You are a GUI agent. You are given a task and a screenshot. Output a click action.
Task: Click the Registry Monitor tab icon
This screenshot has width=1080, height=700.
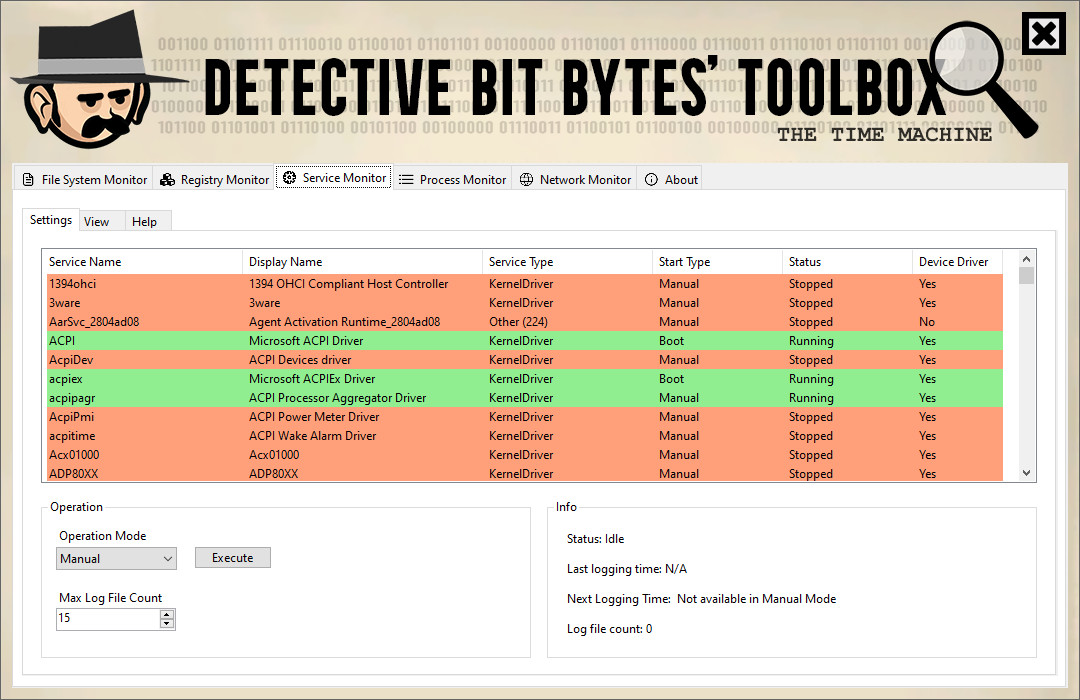(x=168, y=180)
